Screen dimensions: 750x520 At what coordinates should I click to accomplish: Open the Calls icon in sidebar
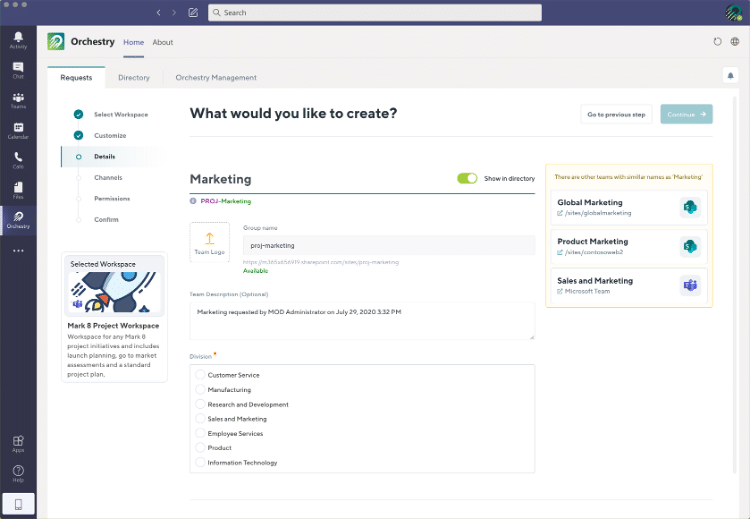[x=18, y=160]
